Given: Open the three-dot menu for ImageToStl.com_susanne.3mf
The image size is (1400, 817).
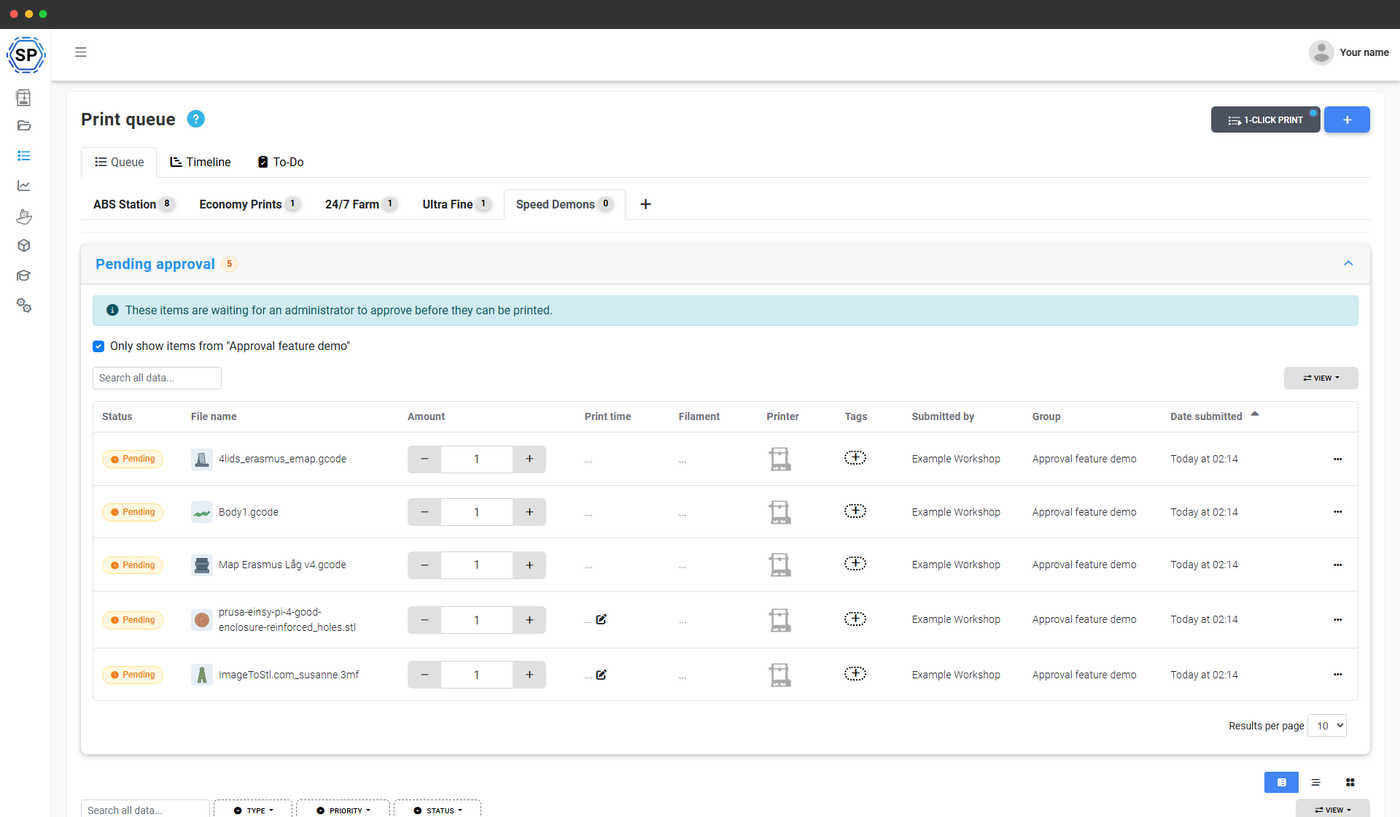Looking at the screenshot, I should coord(1337,675).
